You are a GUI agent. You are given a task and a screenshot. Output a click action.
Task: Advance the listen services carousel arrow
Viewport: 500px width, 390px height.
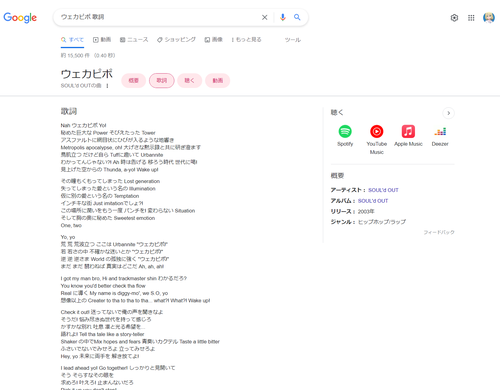click(x=449, y=113)
